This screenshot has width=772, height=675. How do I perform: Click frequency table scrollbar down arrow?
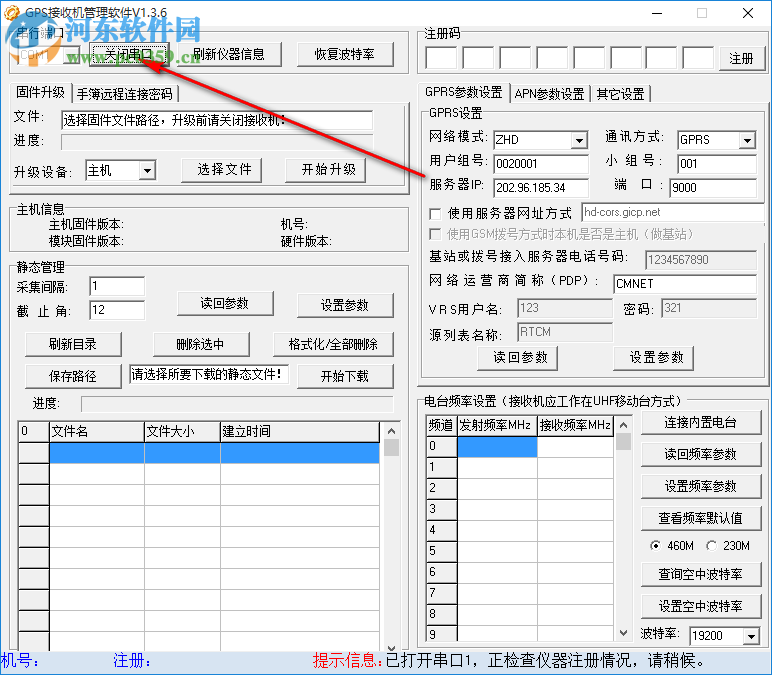click(x=623, y=633)
